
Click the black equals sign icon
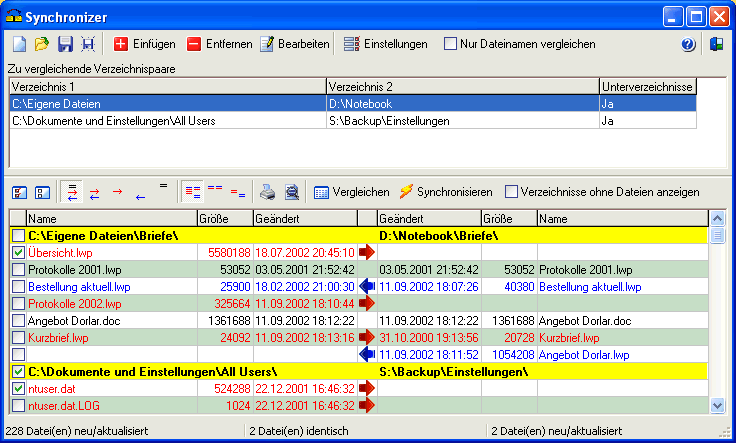point(163,186)
